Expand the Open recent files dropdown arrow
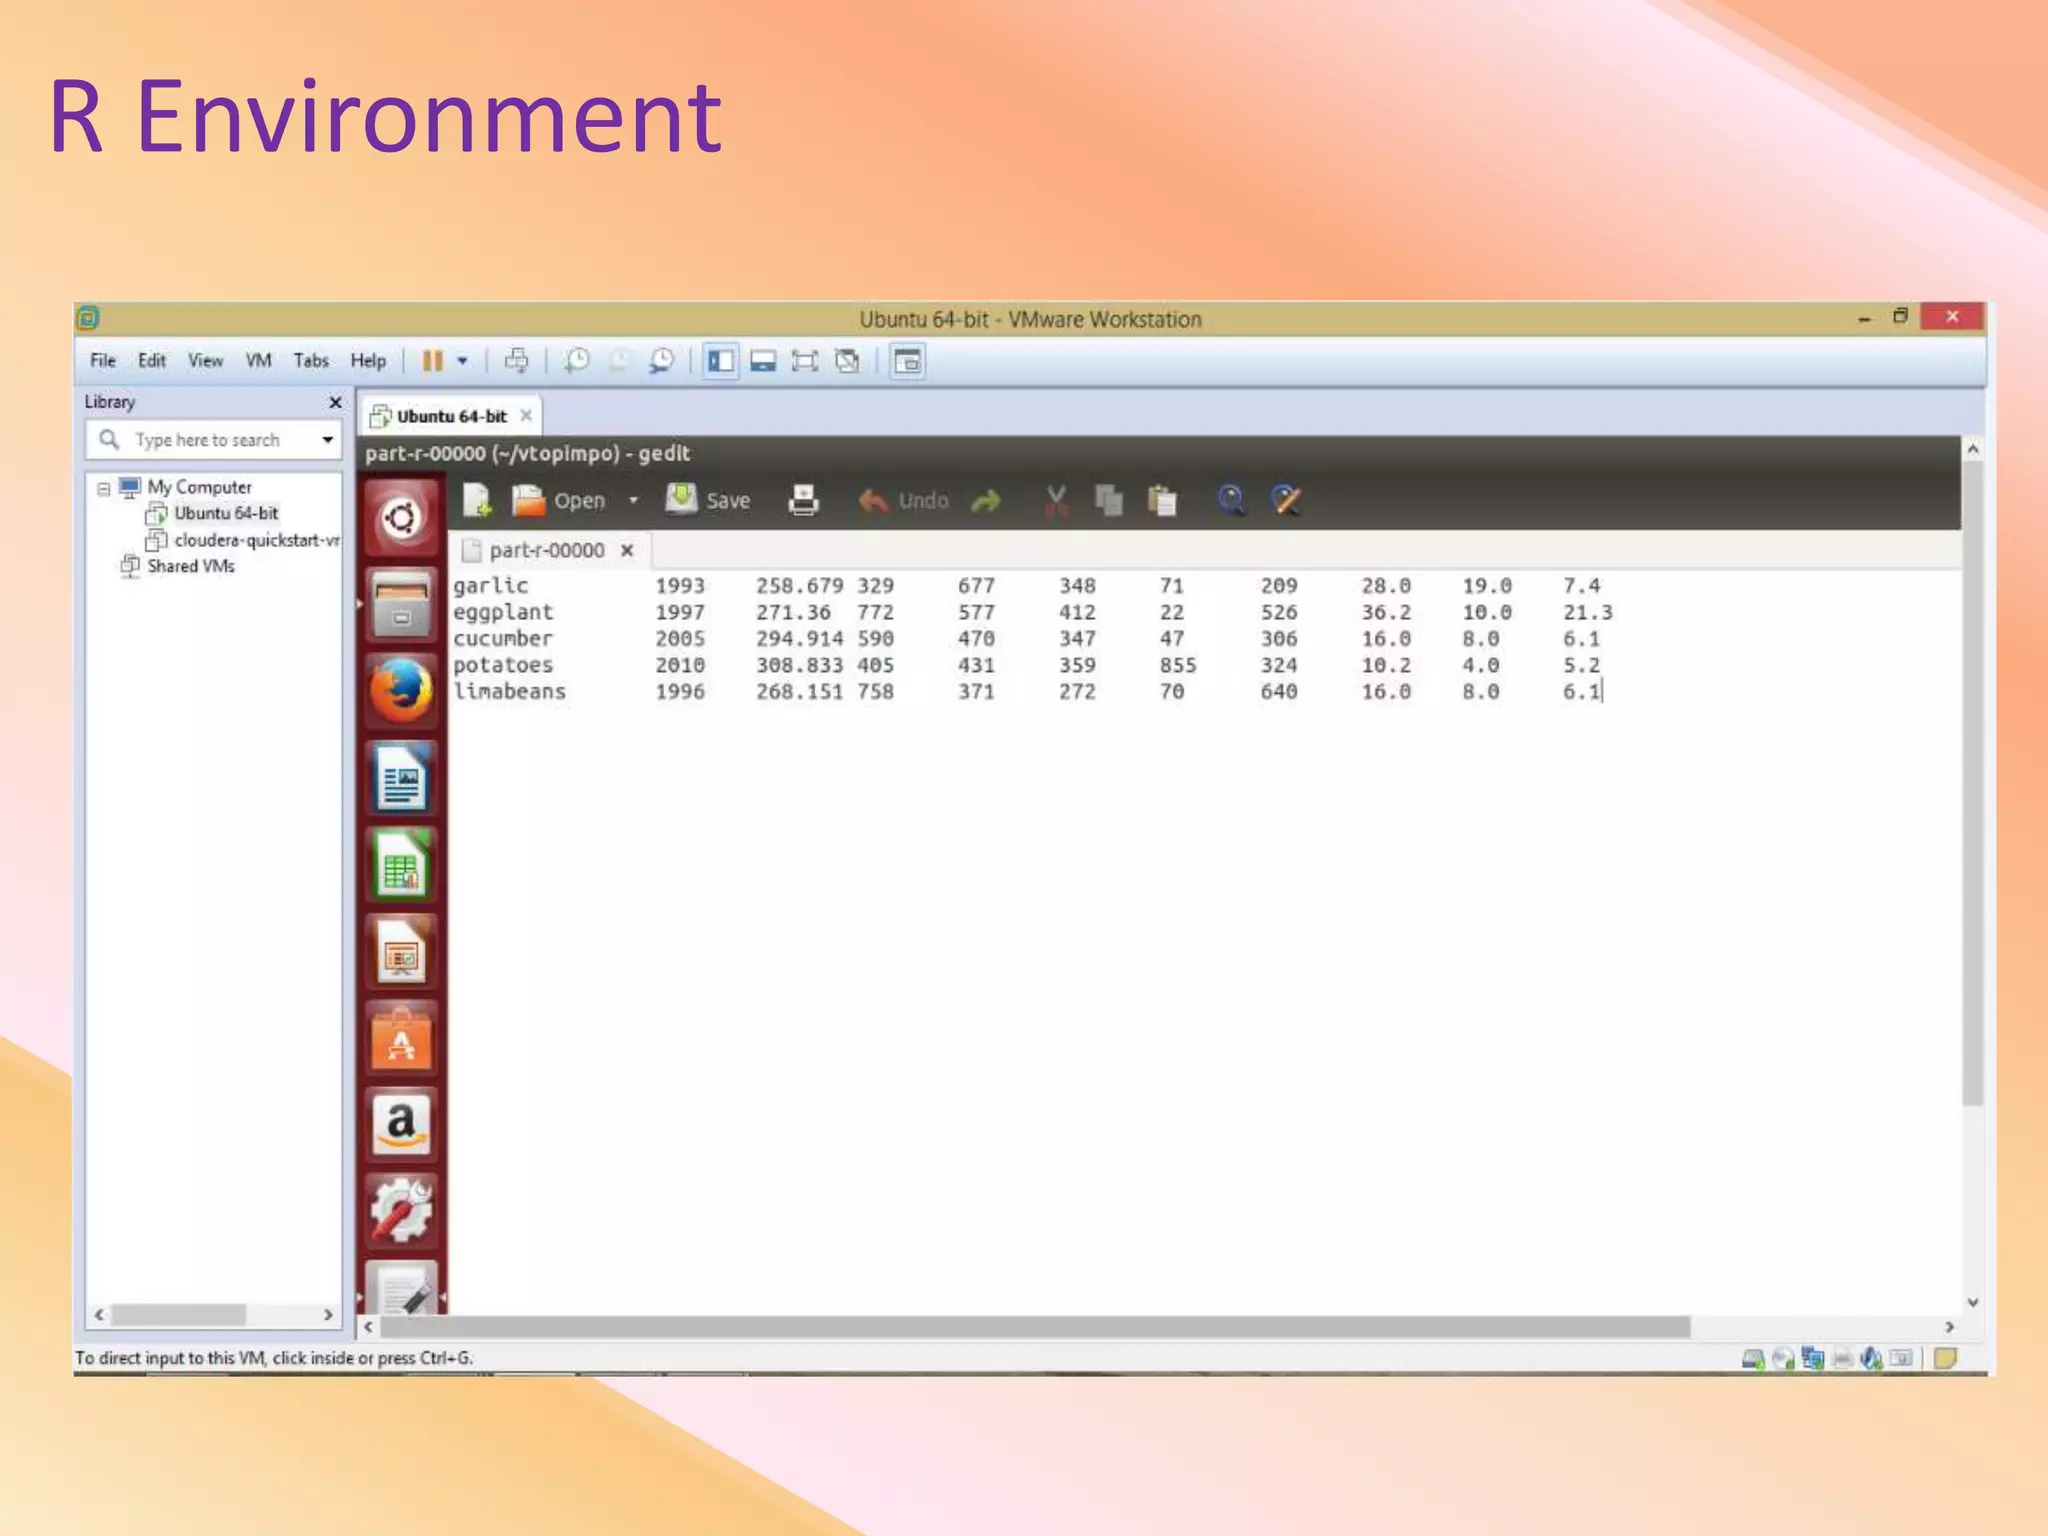This screenshot has width=2048, height=1536. pos(633,500)
